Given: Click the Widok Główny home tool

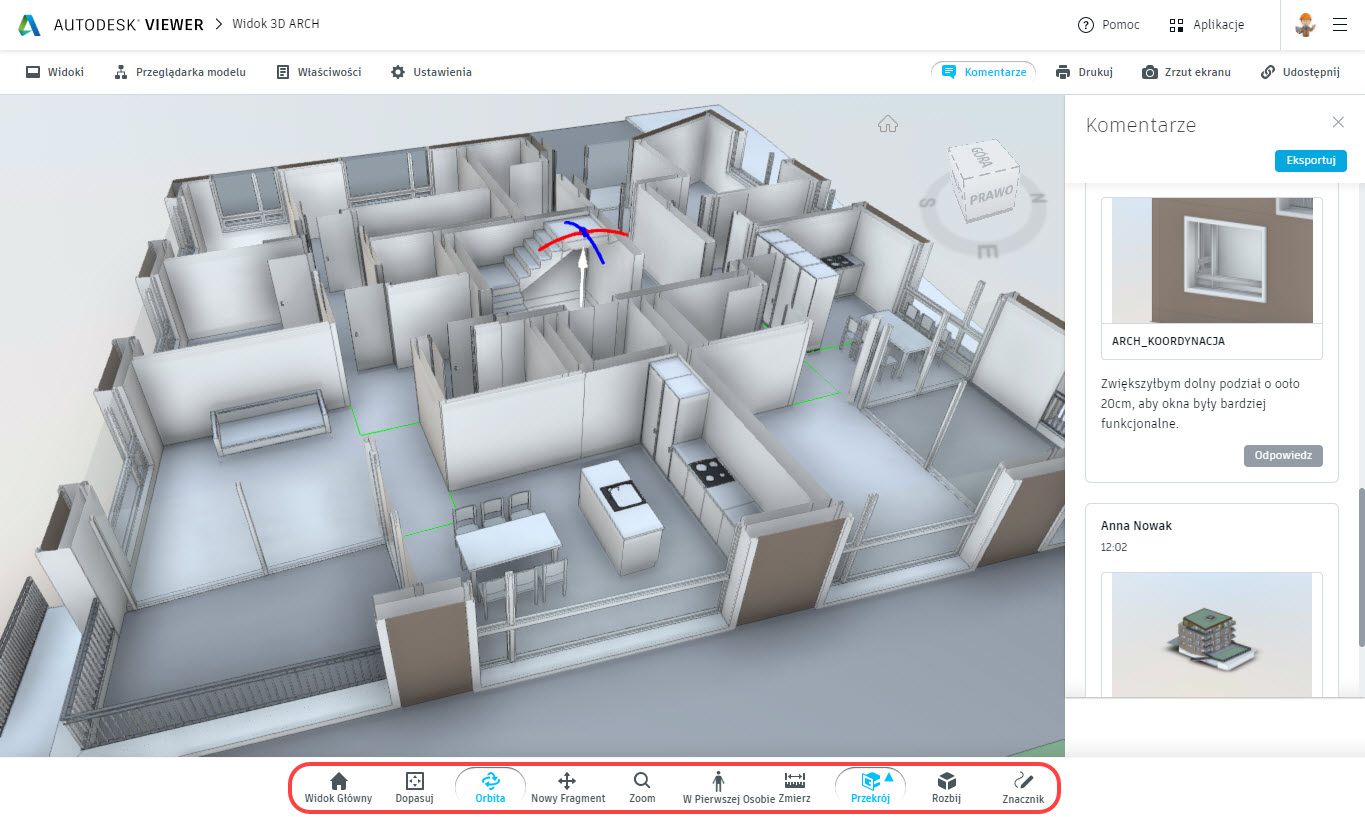Looking at the screenshot, I should [x=338, y=787].
